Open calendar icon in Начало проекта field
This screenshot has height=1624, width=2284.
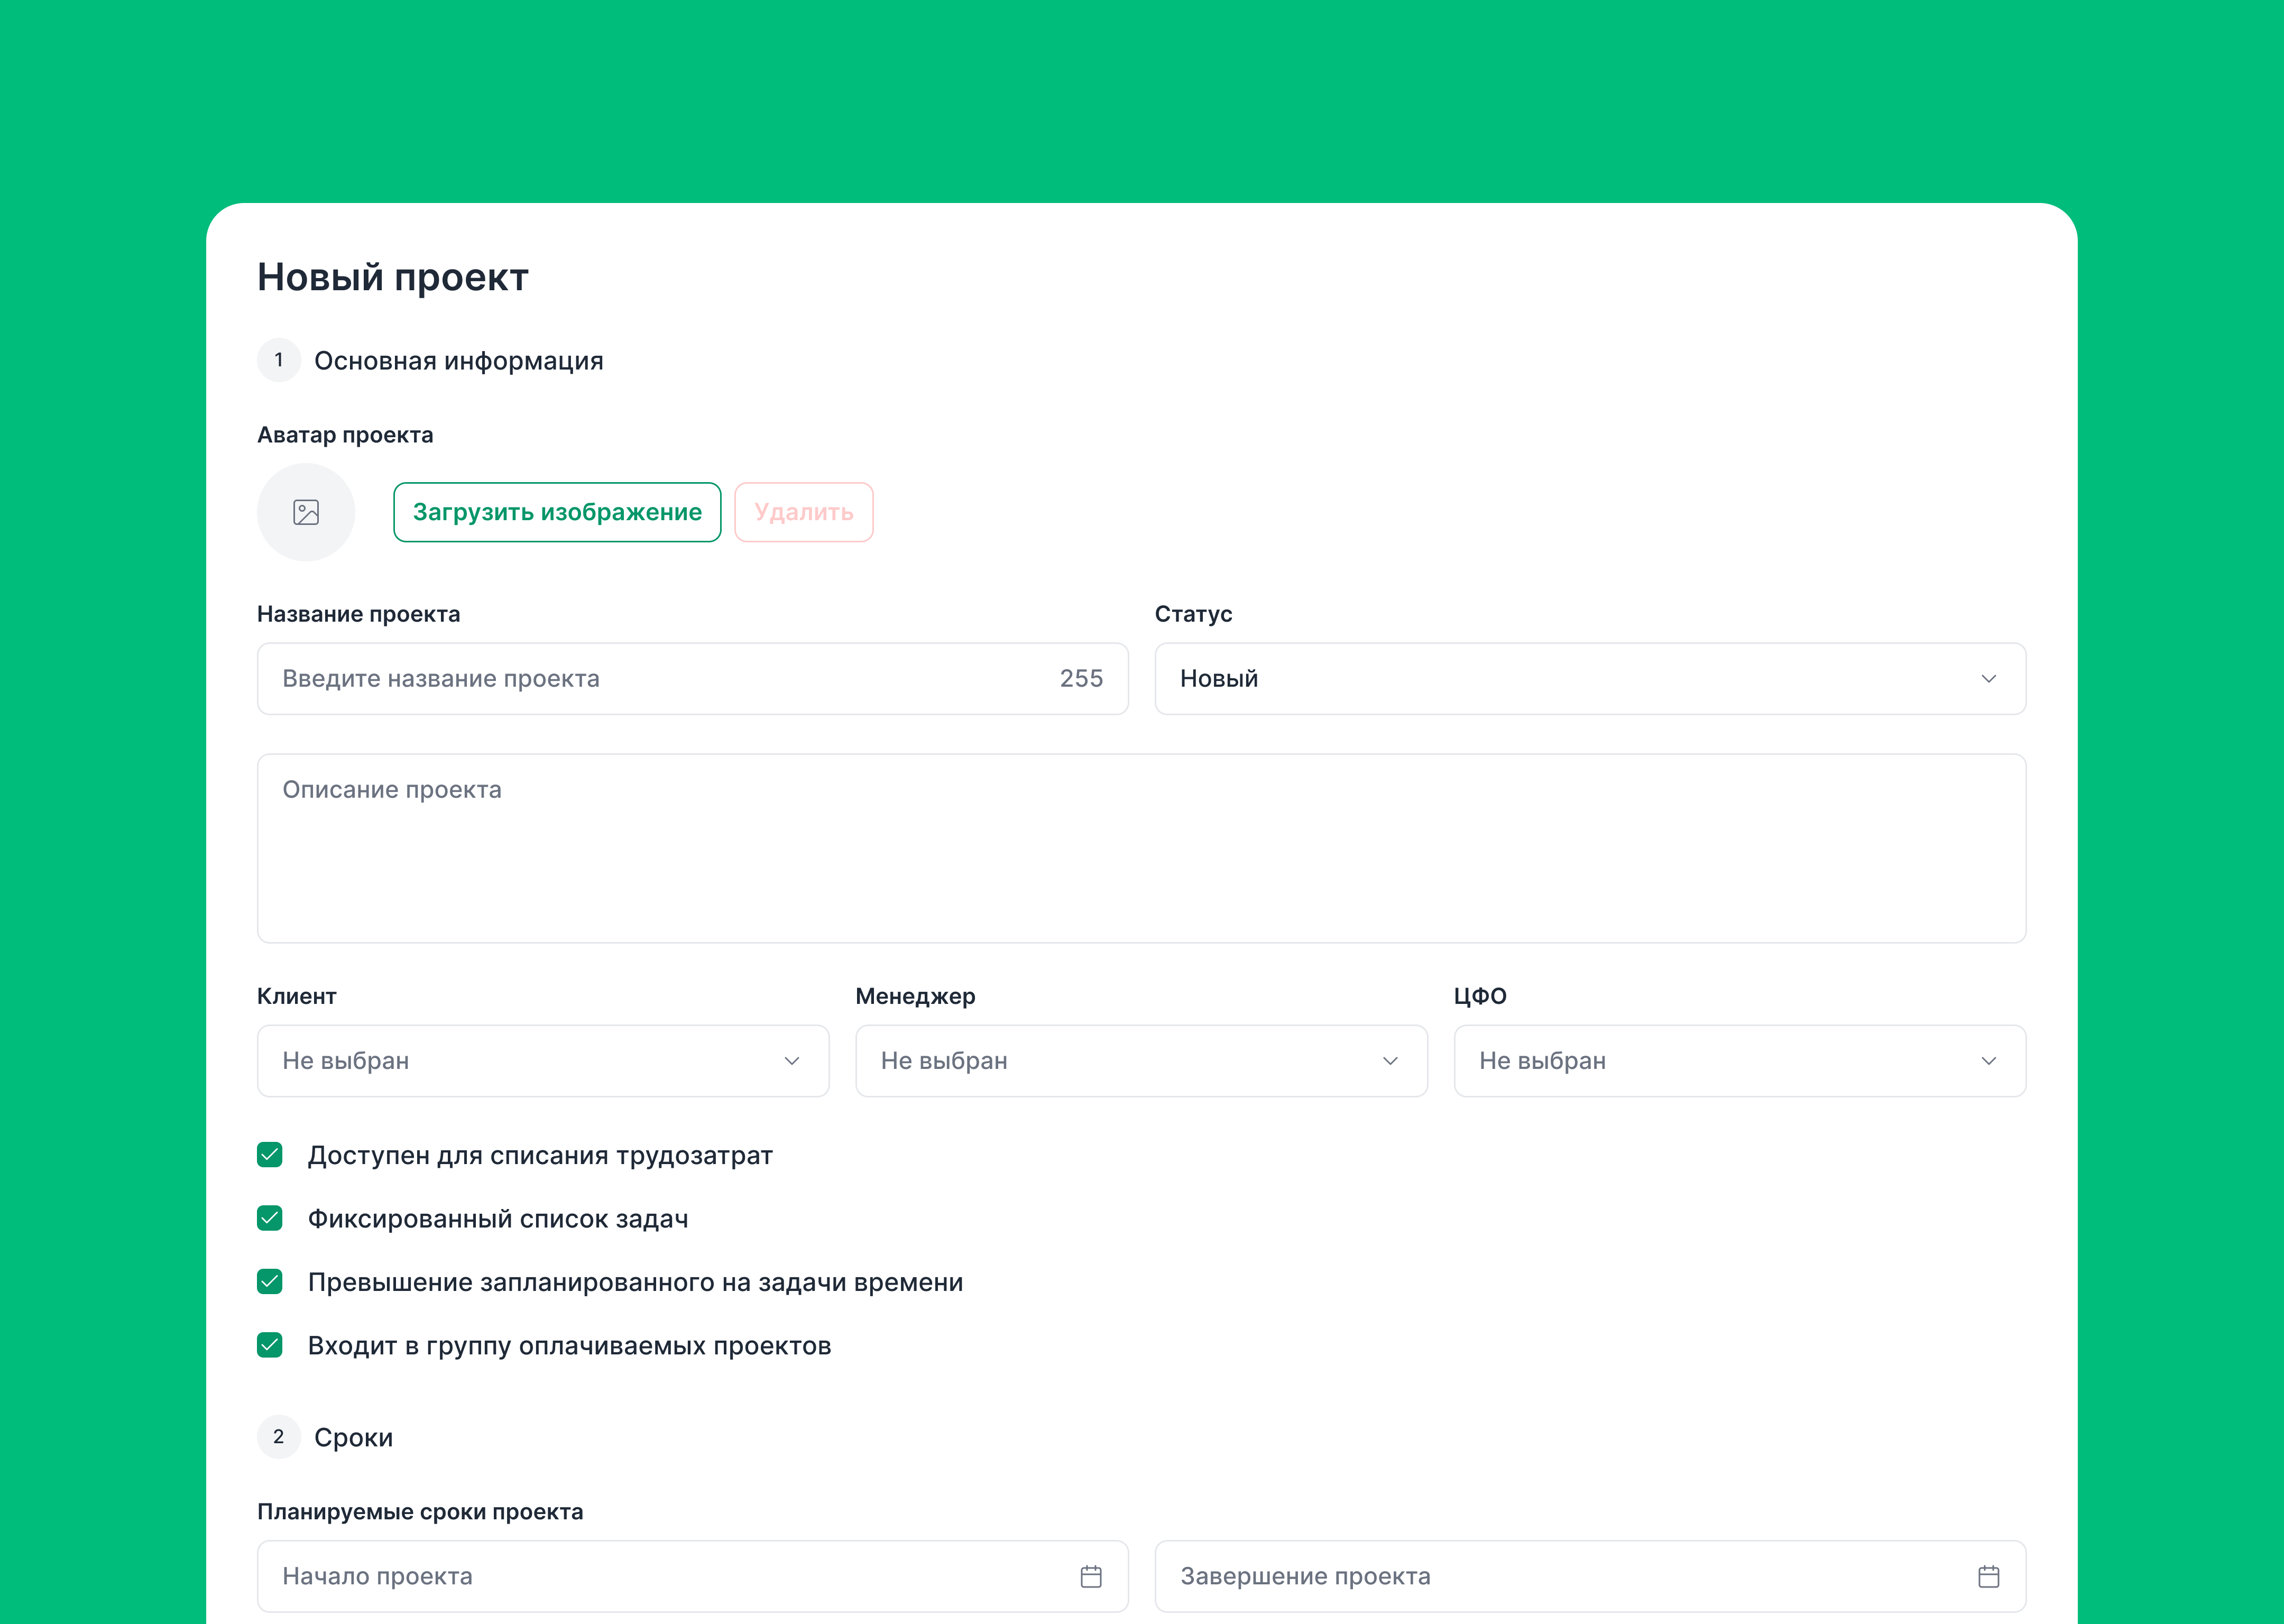[x=1091, y=1576]
